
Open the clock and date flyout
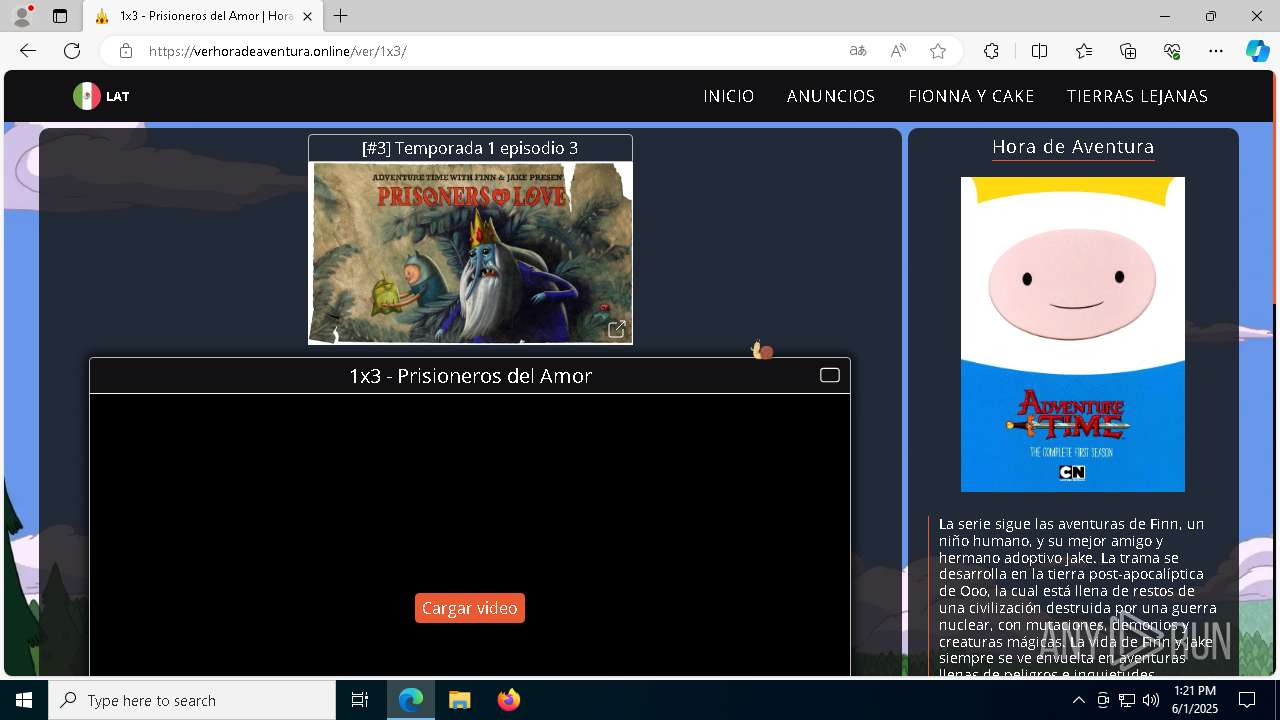click(1195, 700)
